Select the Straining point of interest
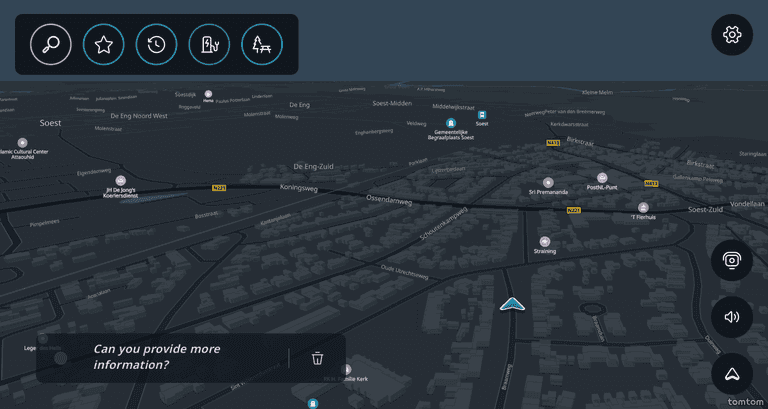 coord(544,241)
